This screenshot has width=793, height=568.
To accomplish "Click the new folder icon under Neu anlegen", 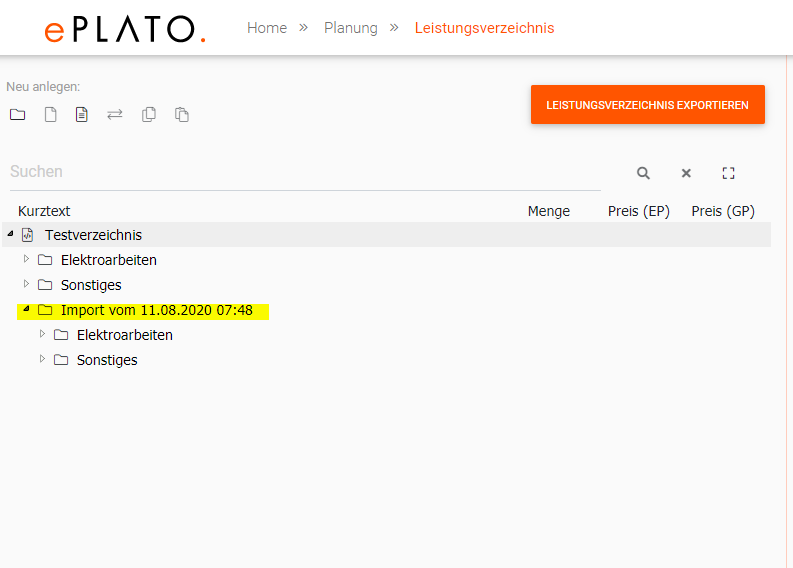I will point(18,115).
